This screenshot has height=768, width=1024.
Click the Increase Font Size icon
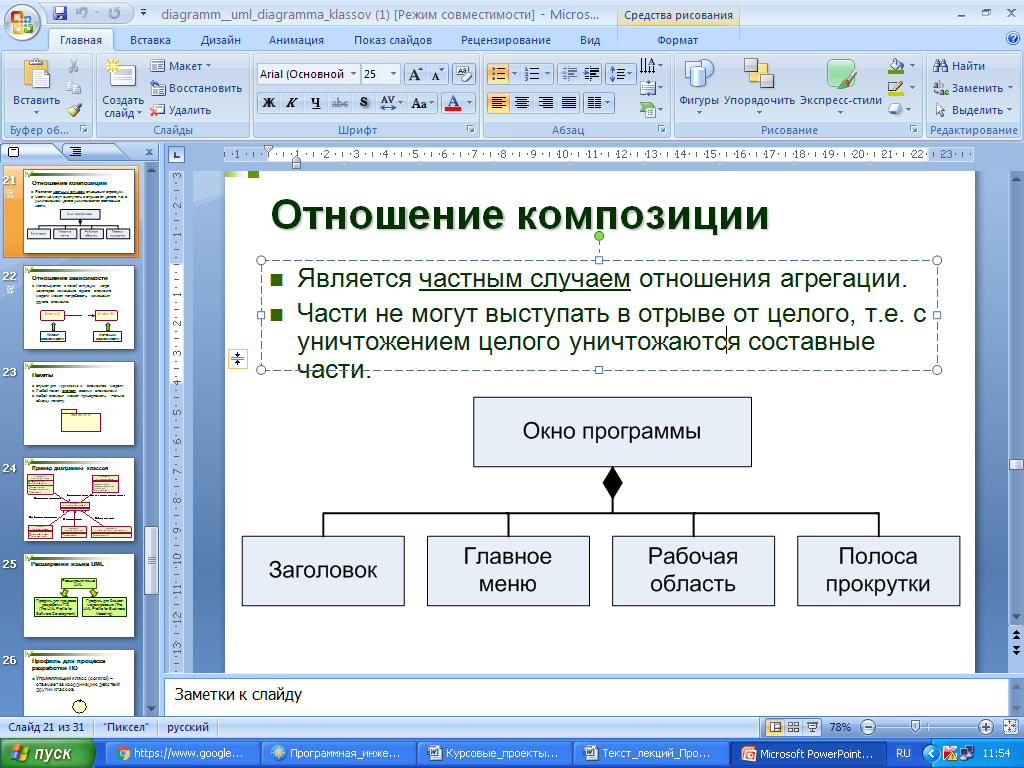tap(415, 74)
